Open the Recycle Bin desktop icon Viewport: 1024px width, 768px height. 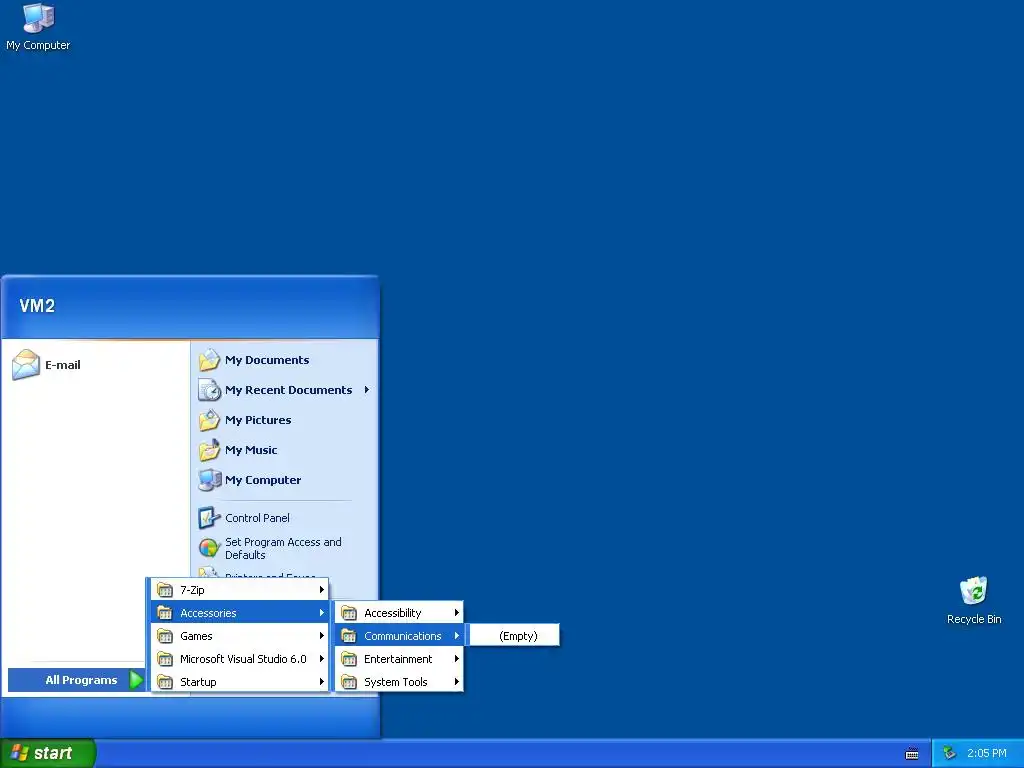pos(974,601)
